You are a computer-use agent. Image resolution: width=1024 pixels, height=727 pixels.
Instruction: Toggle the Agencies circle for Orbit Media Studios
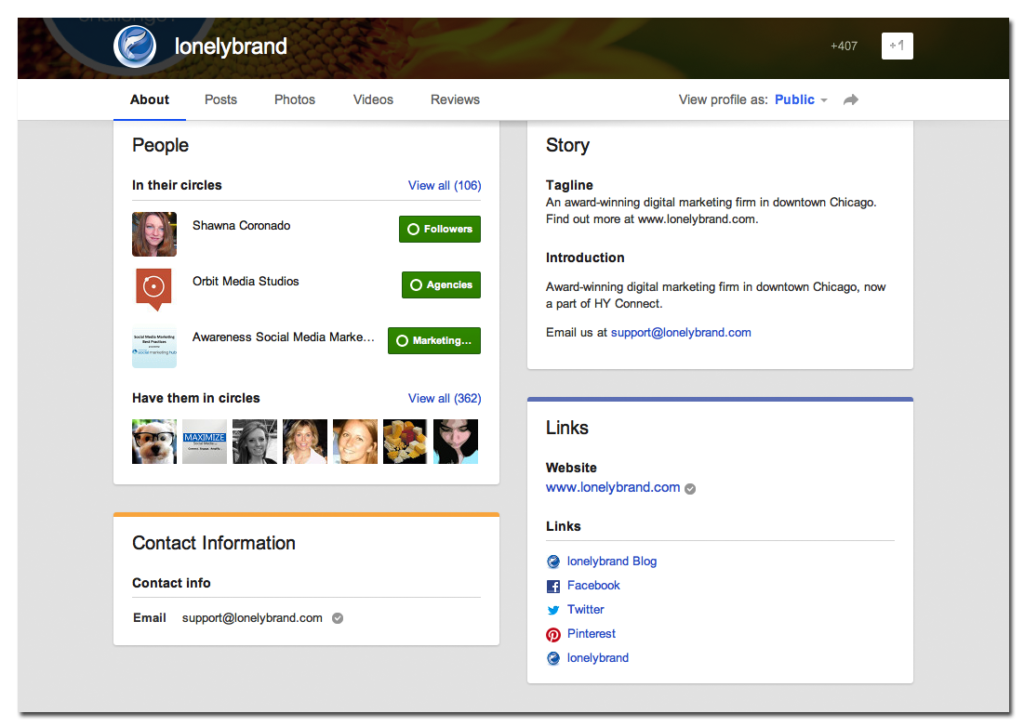click(x=440, y=284)
